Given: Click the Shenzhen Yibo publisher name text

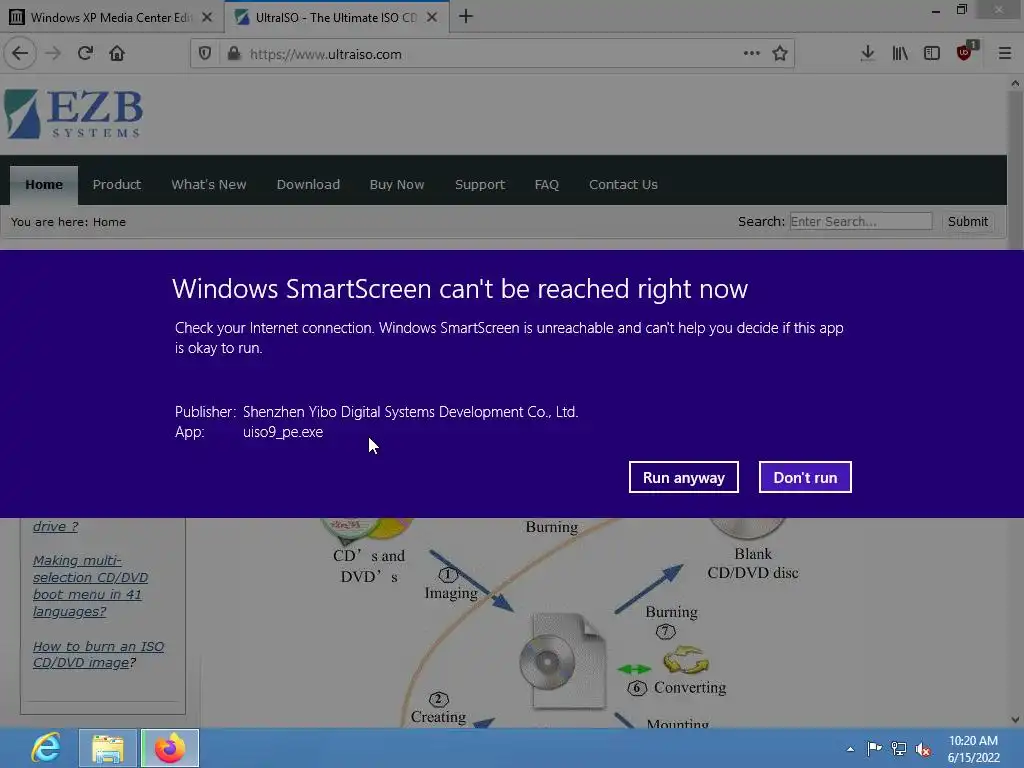Looking at the screenshot, I should pyautogui.click(x=410, y=411).
